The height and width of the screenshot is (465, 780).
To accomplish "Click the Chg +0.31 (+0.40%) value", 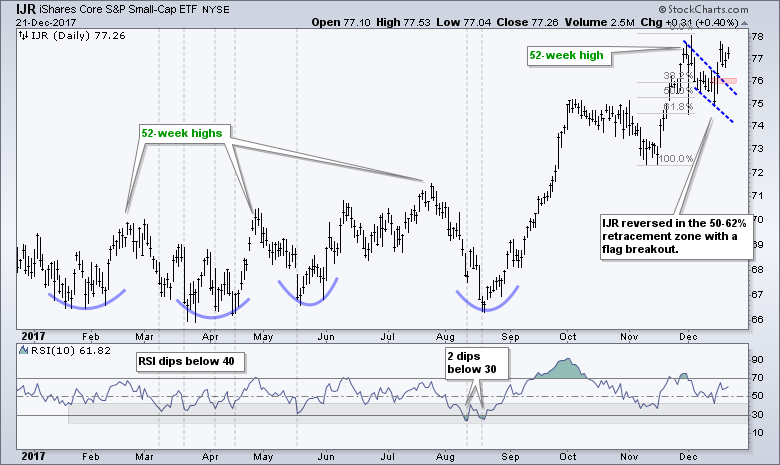I will coord(689,22).
